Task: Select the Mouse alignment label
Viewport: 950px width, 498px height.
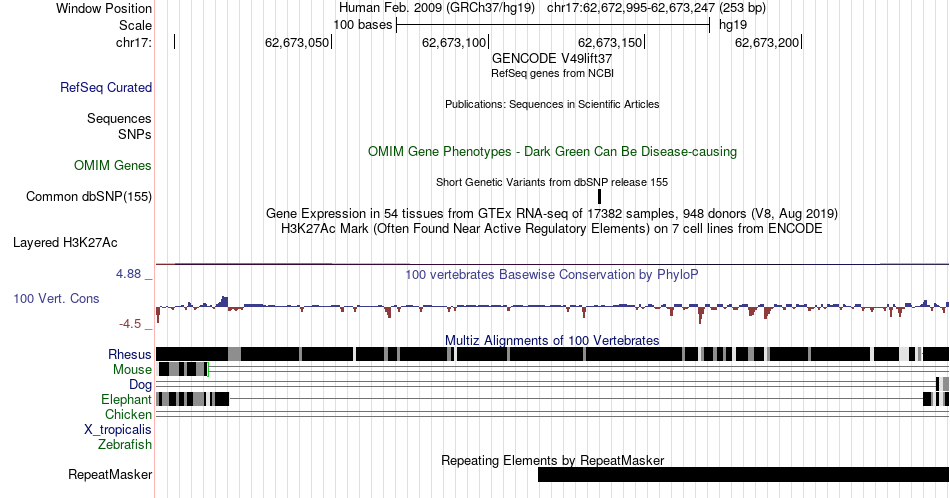Action: click(132, 370)
